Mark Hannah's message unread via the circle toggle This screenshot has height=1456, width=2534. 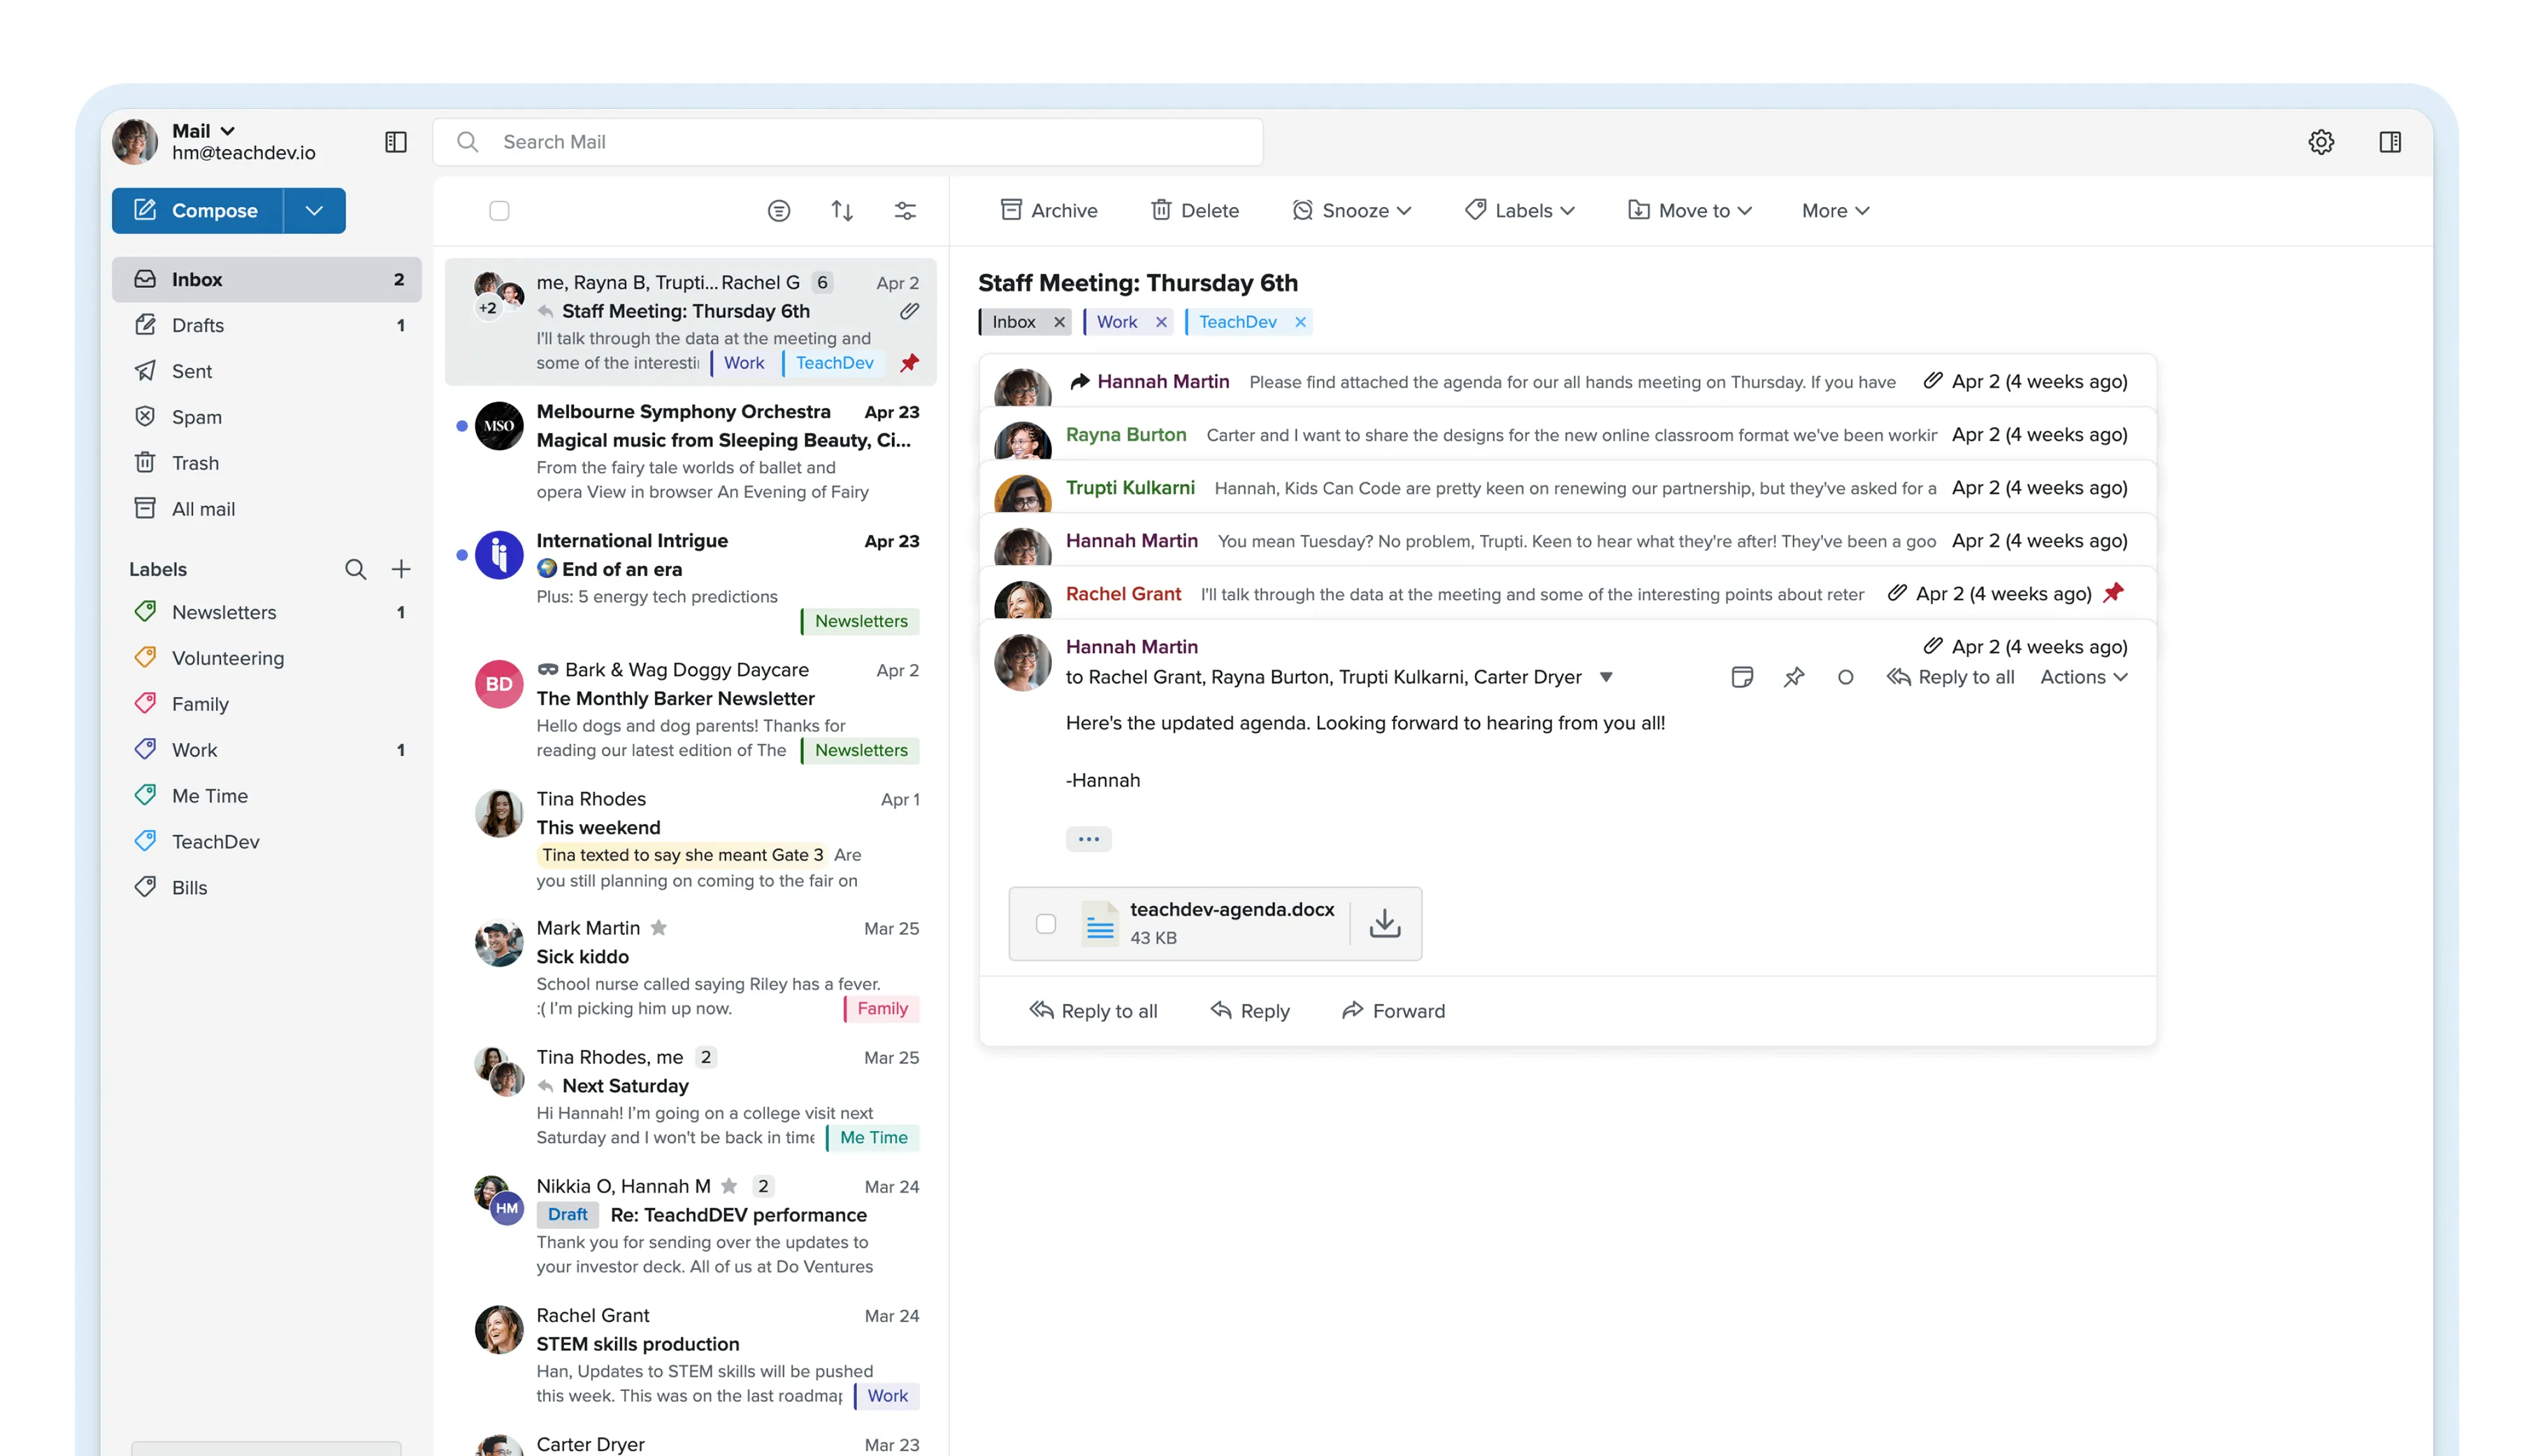point(1845,677)
